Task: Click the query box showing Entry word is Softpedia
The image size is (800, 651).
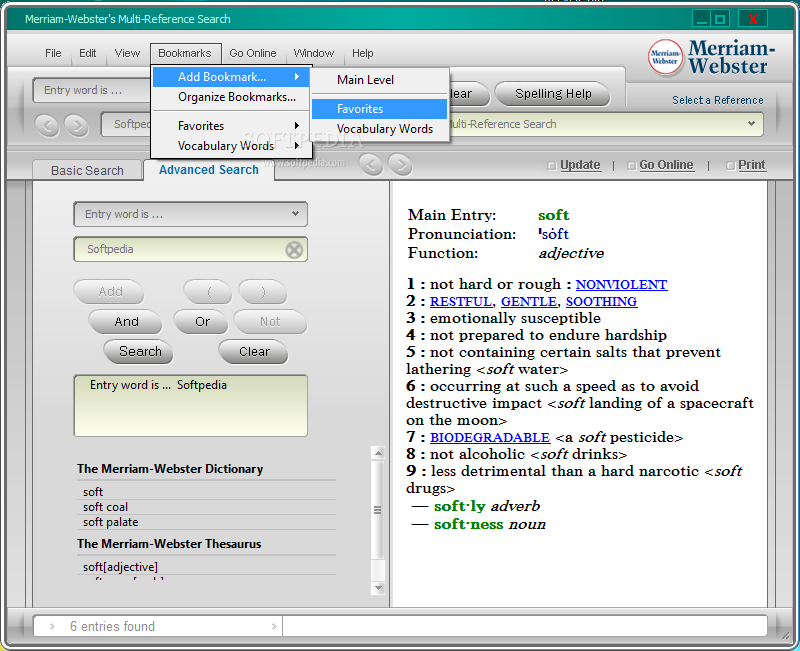Action: [190, 406]
